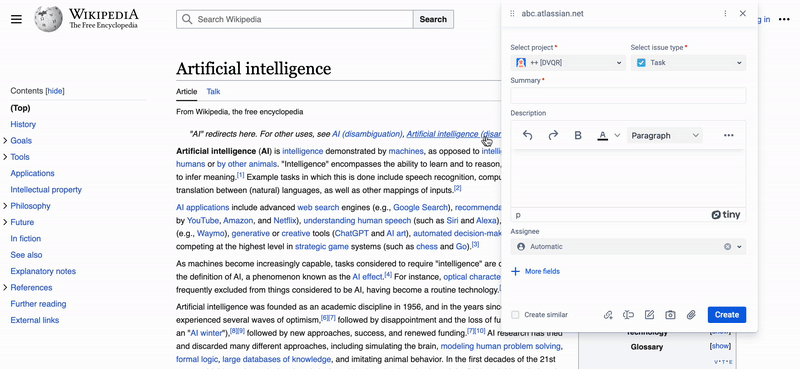Select the Article tab
The height and width of the screenshot is (369, 800).
tap(186, 92)
